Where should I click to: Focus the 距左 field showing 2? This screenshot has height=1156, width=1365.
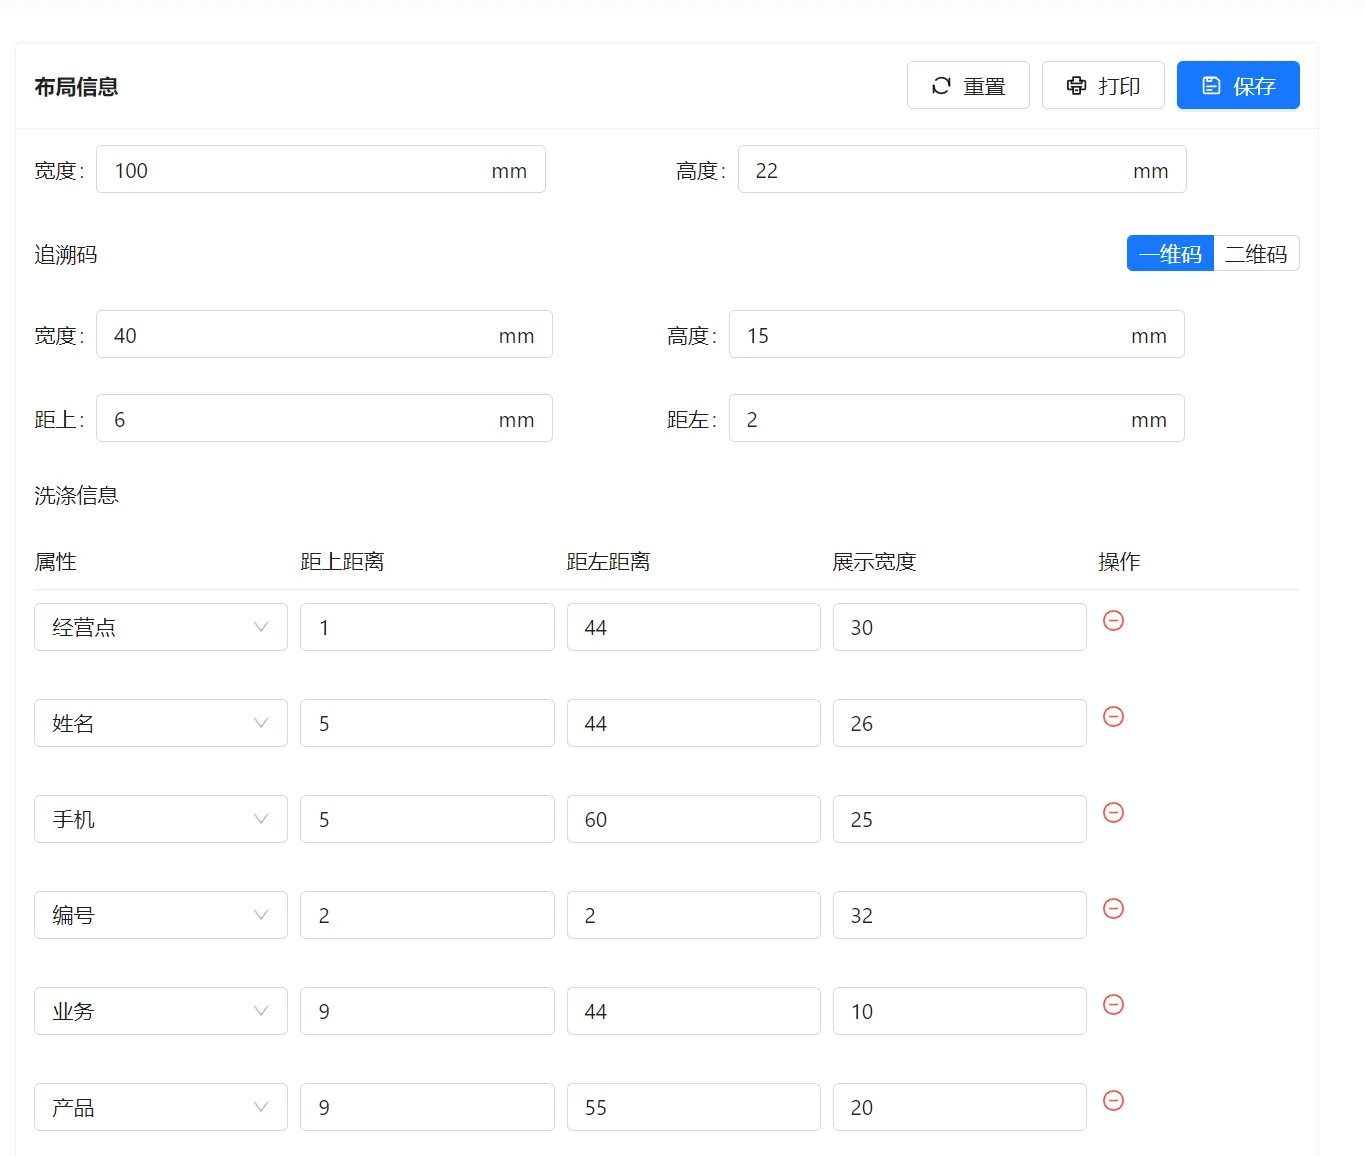(957, 418)
